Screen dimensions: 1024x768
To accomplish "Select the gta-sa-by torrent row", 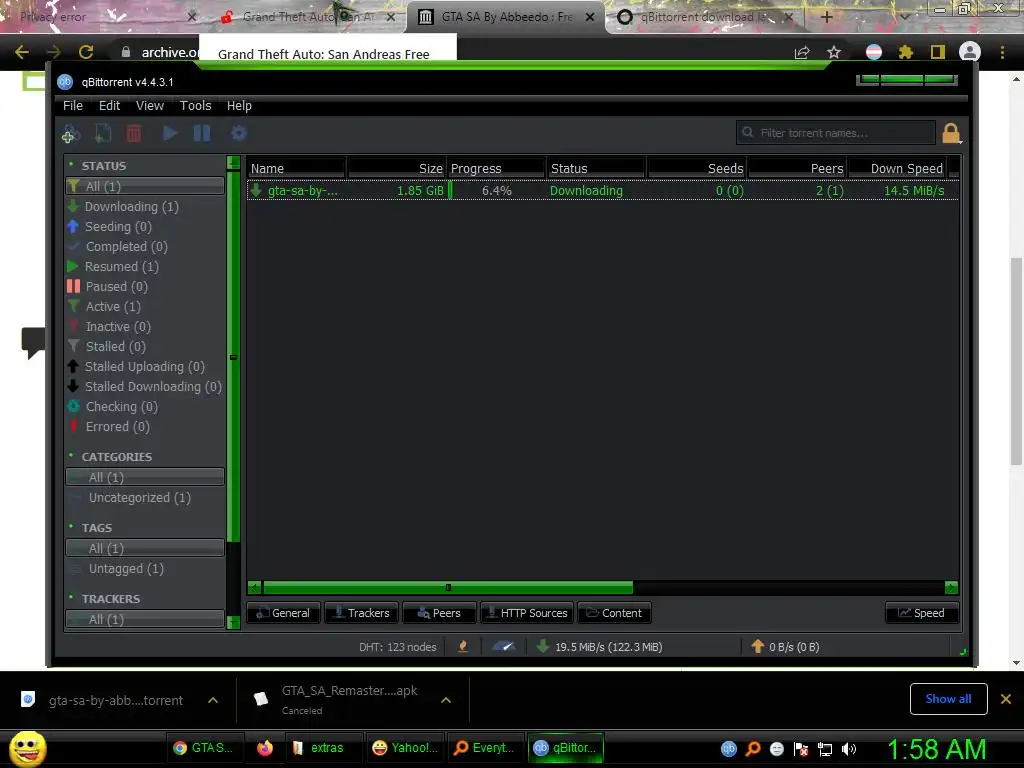I will 602,191.
